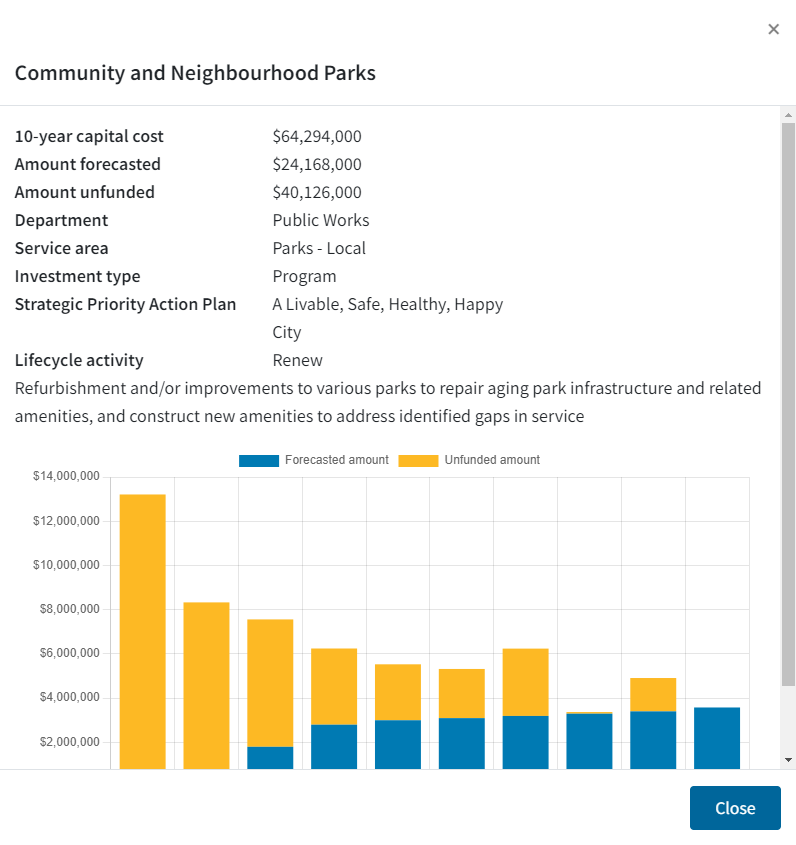Click the blue segment of the fourth bar
This screenshot has width=796, height=845.
pyautogui.click(x=334, y=746)
